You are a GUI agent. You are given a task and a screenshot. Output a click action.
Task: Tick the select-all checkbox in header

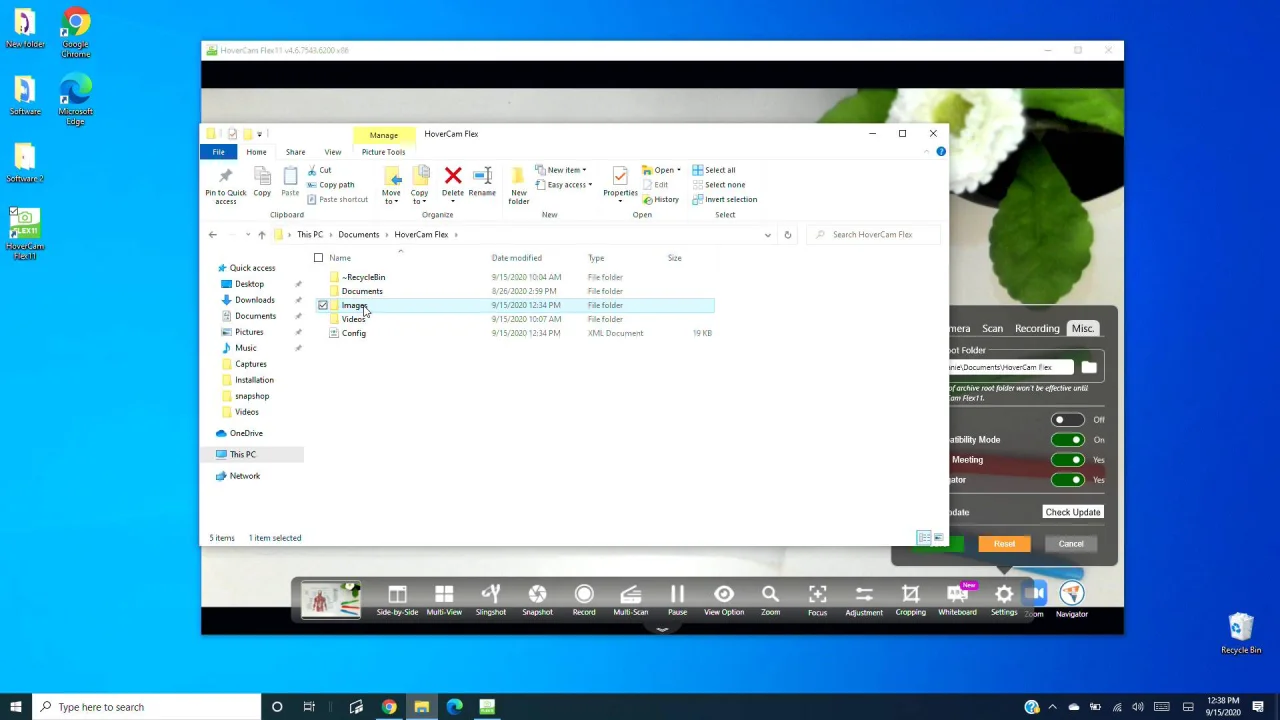(x=318, y=258)
